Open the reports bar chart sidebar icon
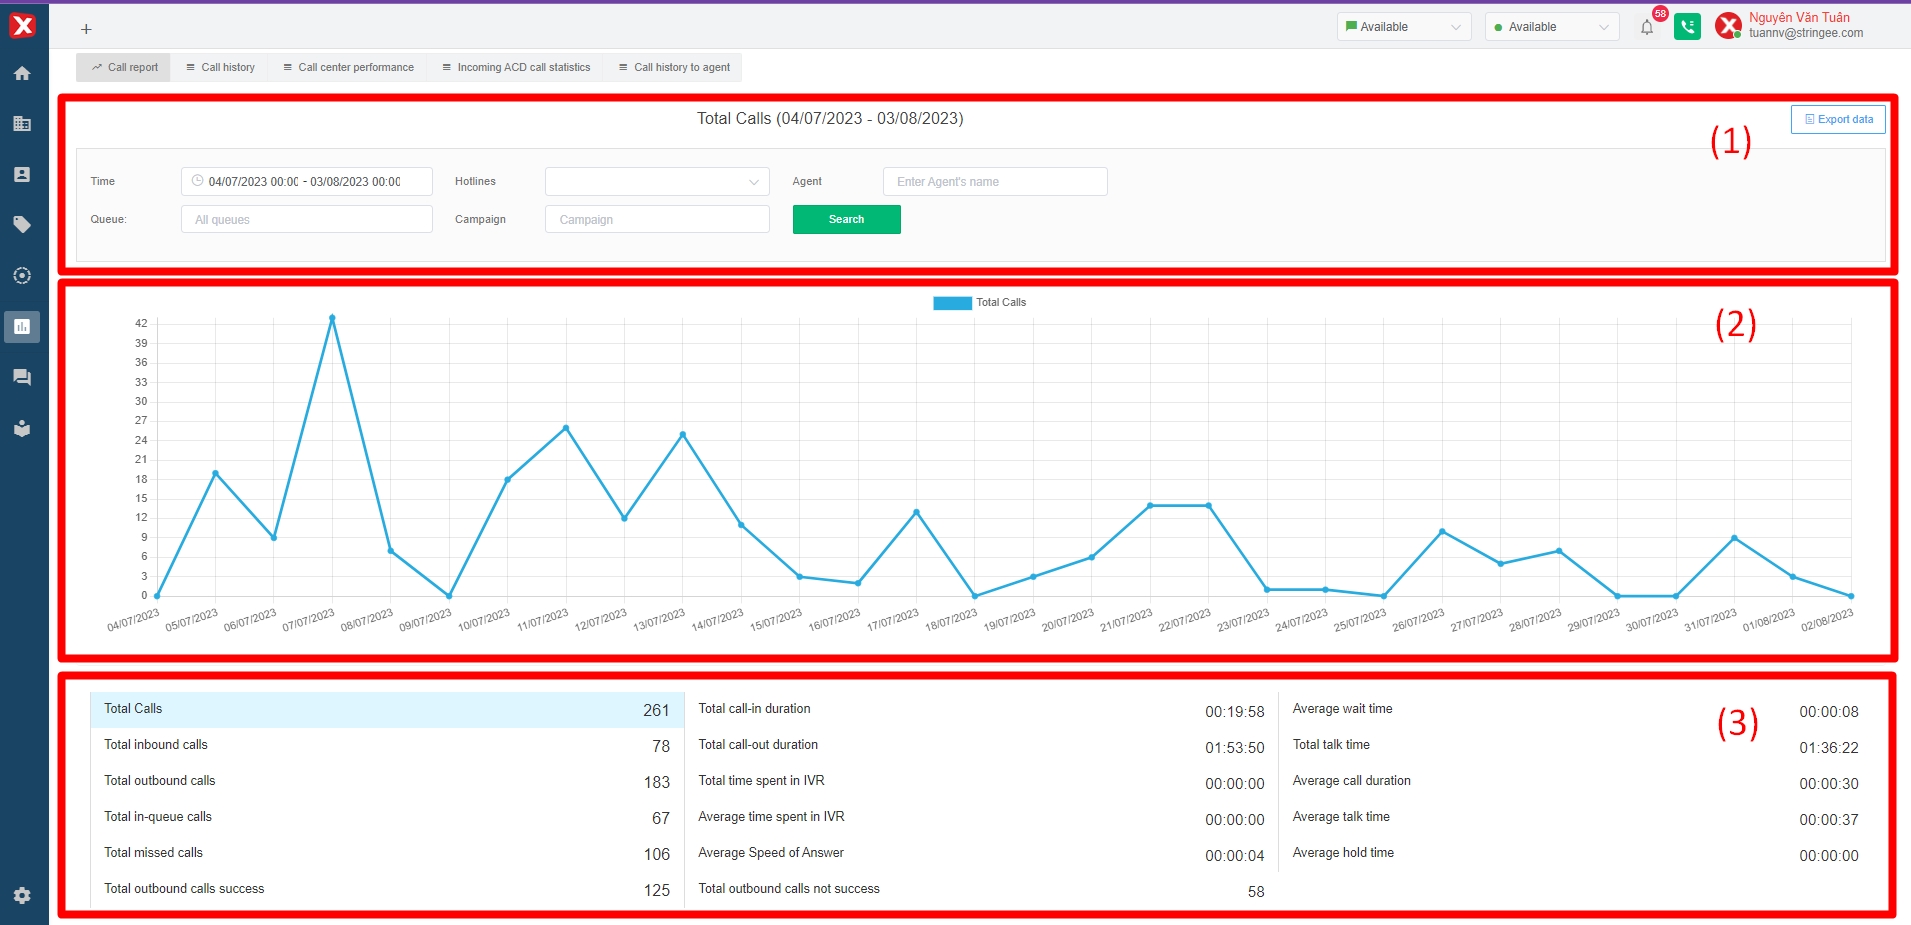Screen dimensions: 1911x925 coord(22,326)
